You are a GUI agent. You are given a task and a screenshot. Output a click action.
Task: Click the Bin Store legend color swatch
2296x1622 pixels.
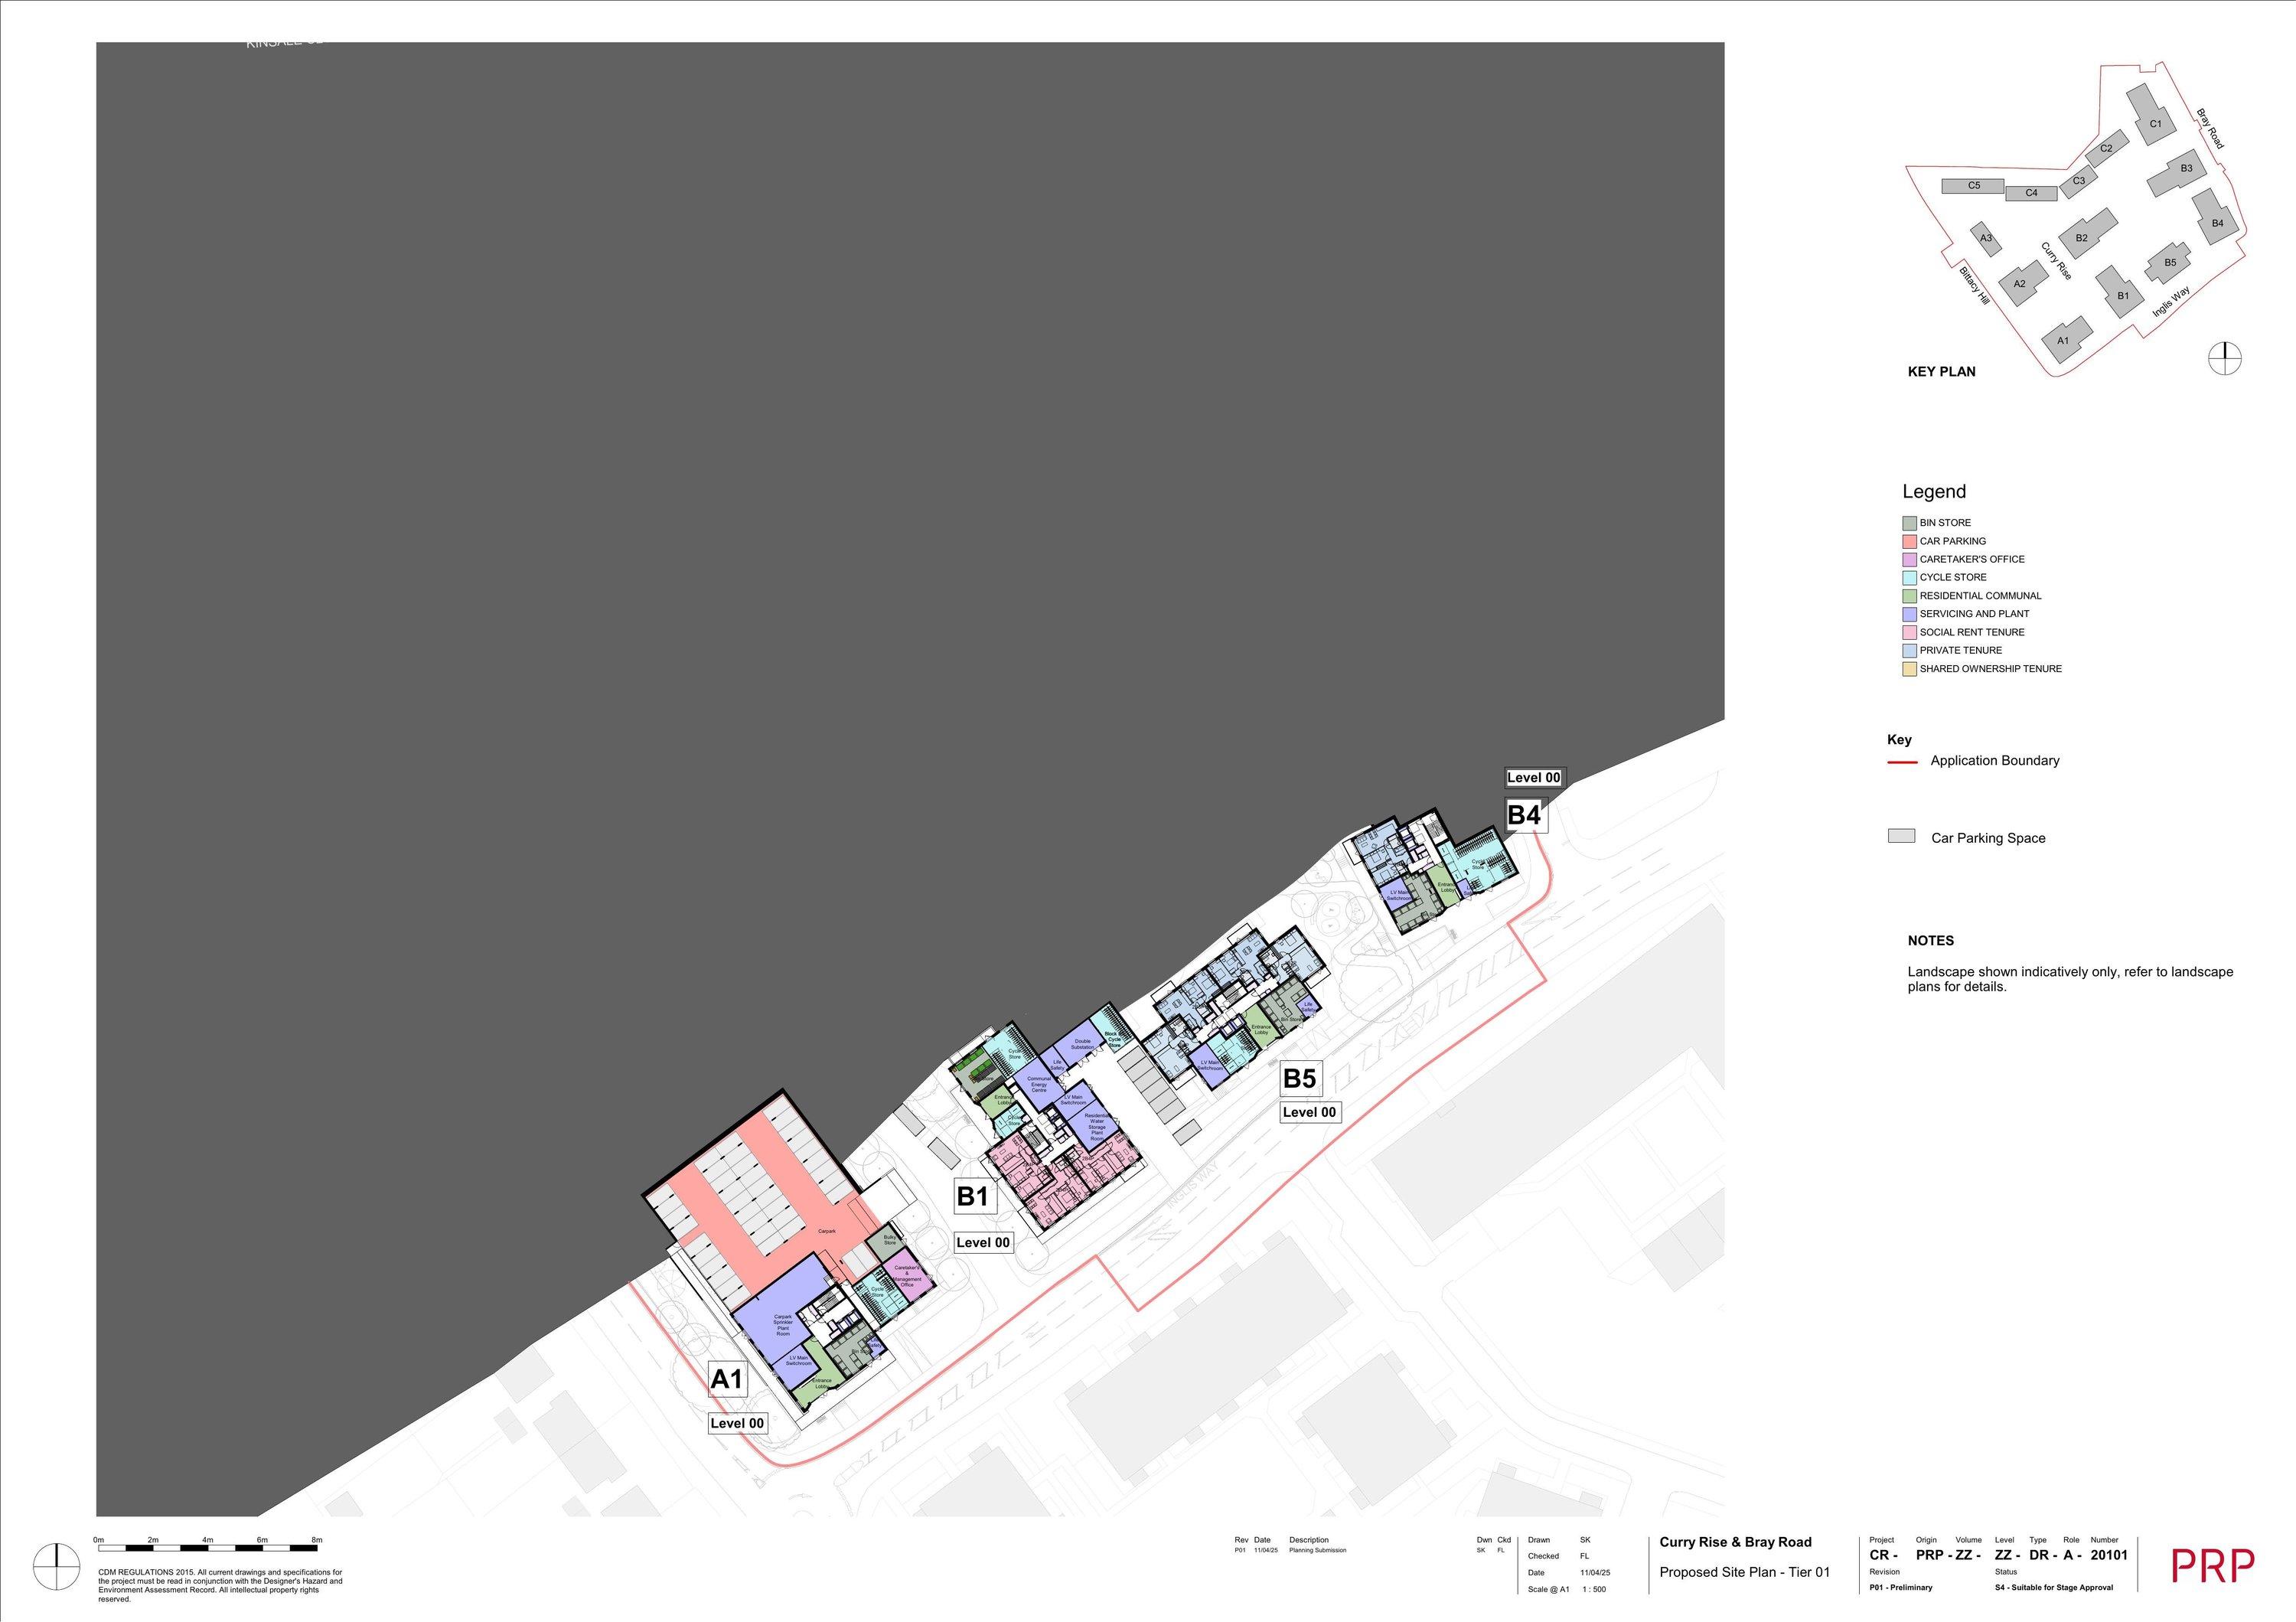(1909, 523)
